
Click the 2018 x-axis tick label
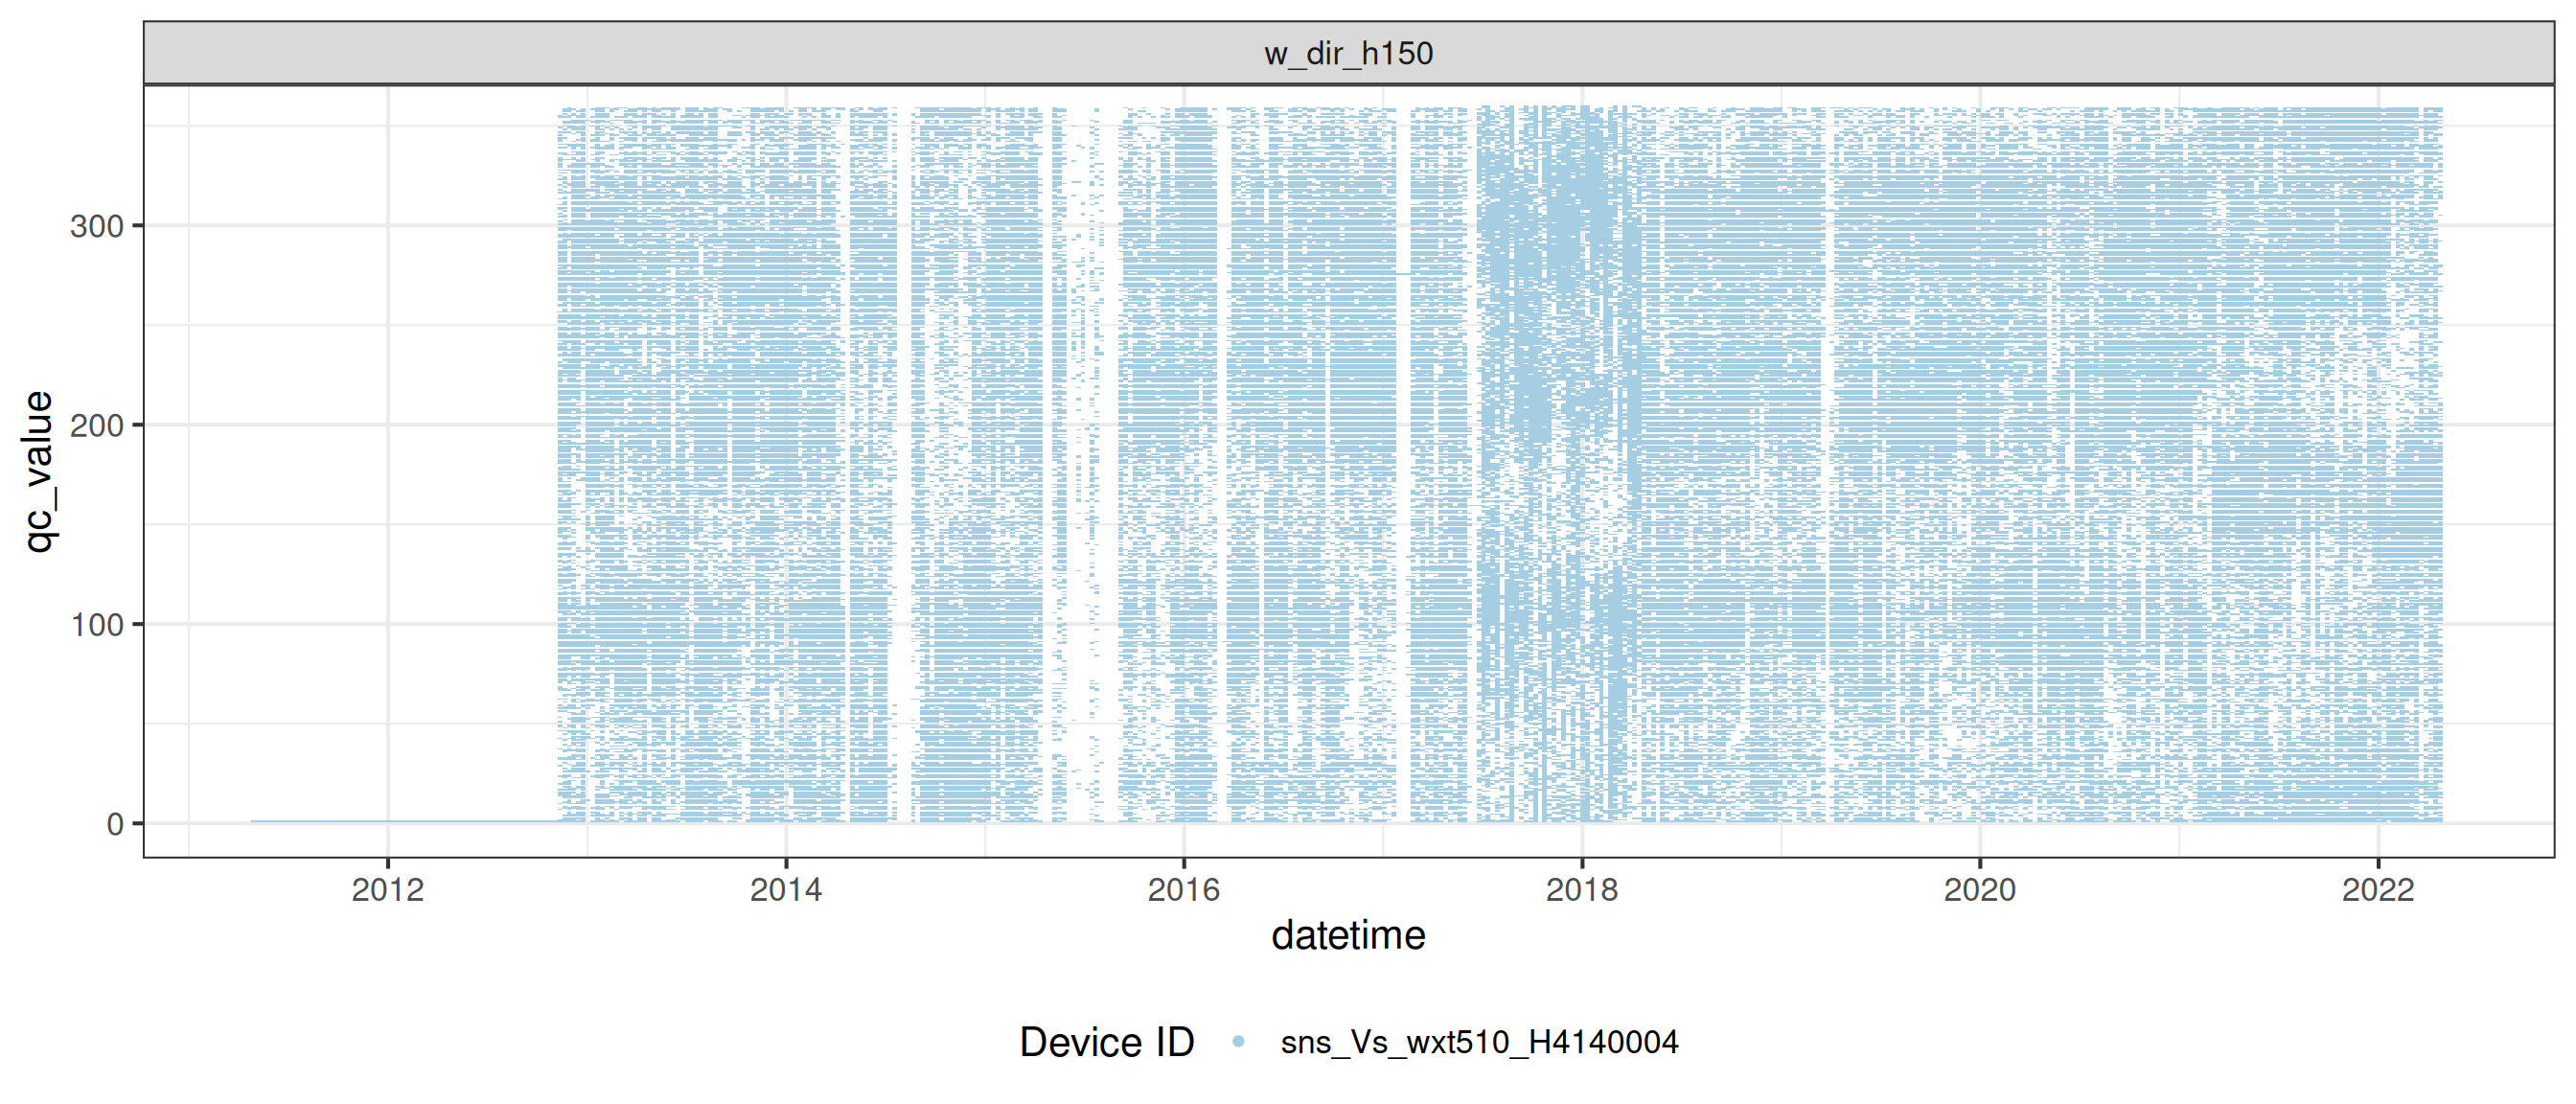[1582, 889]
